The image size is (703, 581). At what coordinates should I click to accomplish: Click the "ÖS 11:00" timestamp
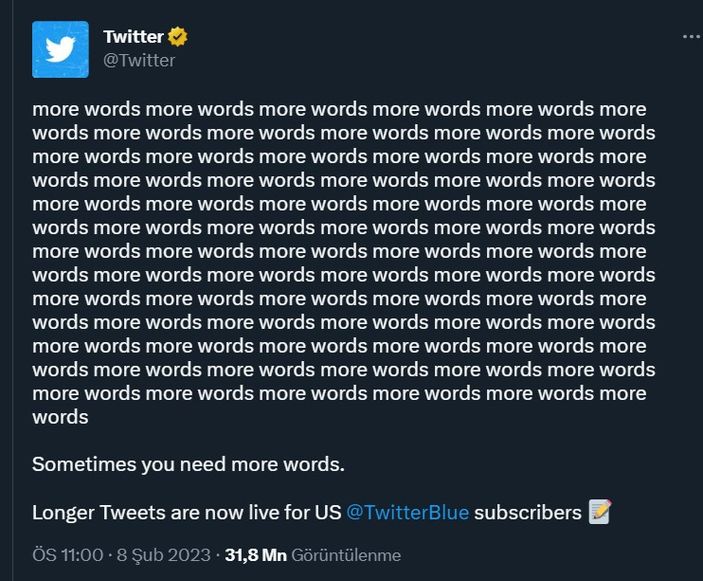(x=67, y=555)
